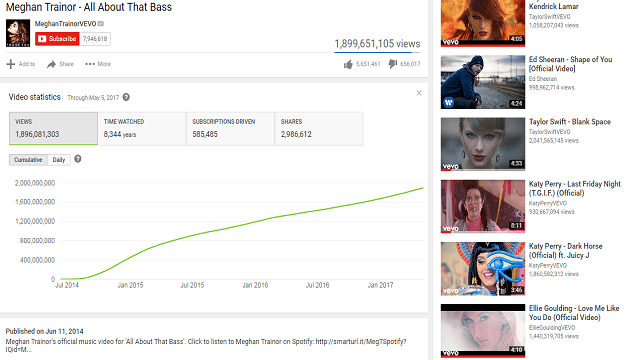Click the TaylorSwiftVEVO channel under Blank Space
This screenshot has width=640, height=360.
(x=550, y=132)
